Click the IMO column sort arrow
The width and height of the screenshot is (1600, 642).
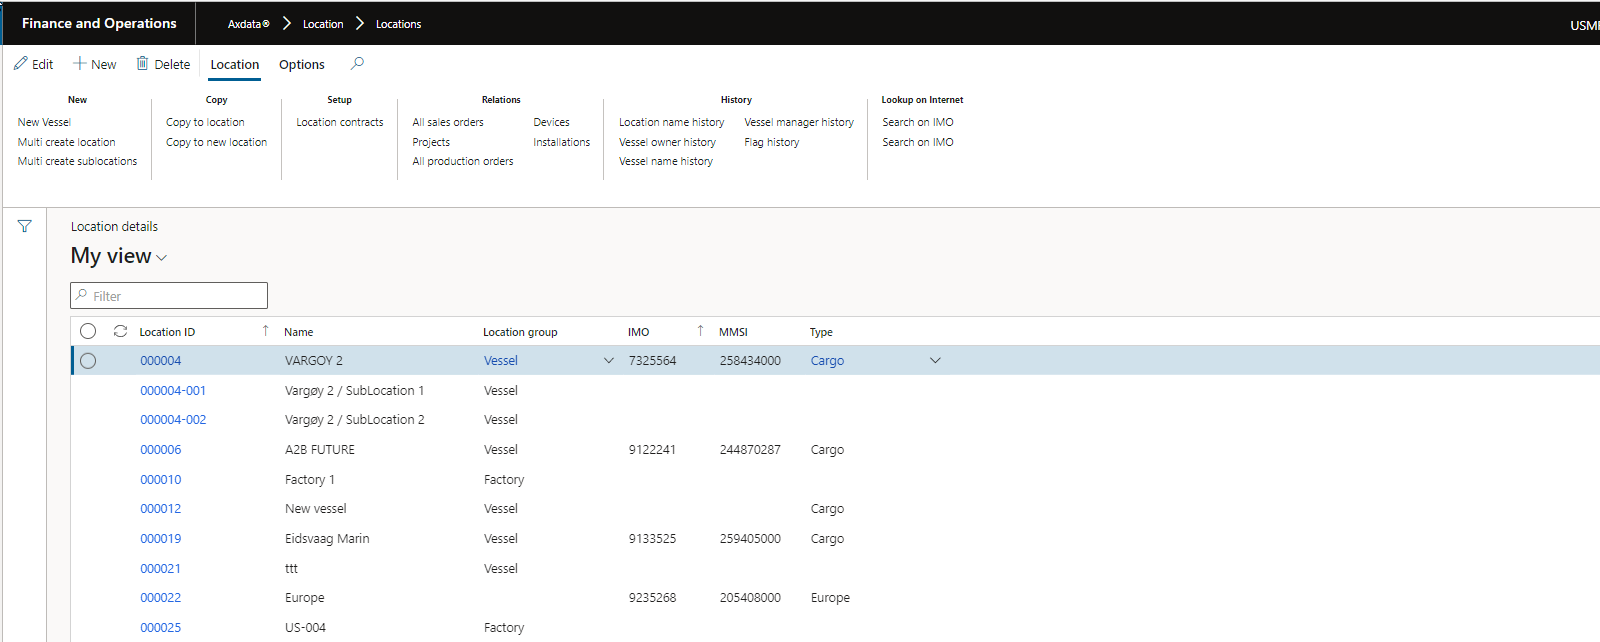(700, 330)
